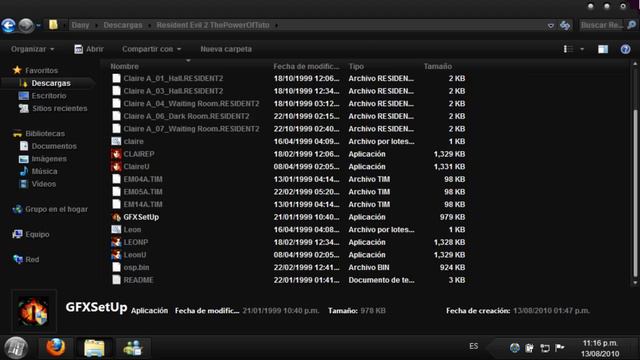The width and height of the screenshot is (640, 360).
Task: Toggle the preview pane icon
Action: pyautogui.click(x=603, y=49)
